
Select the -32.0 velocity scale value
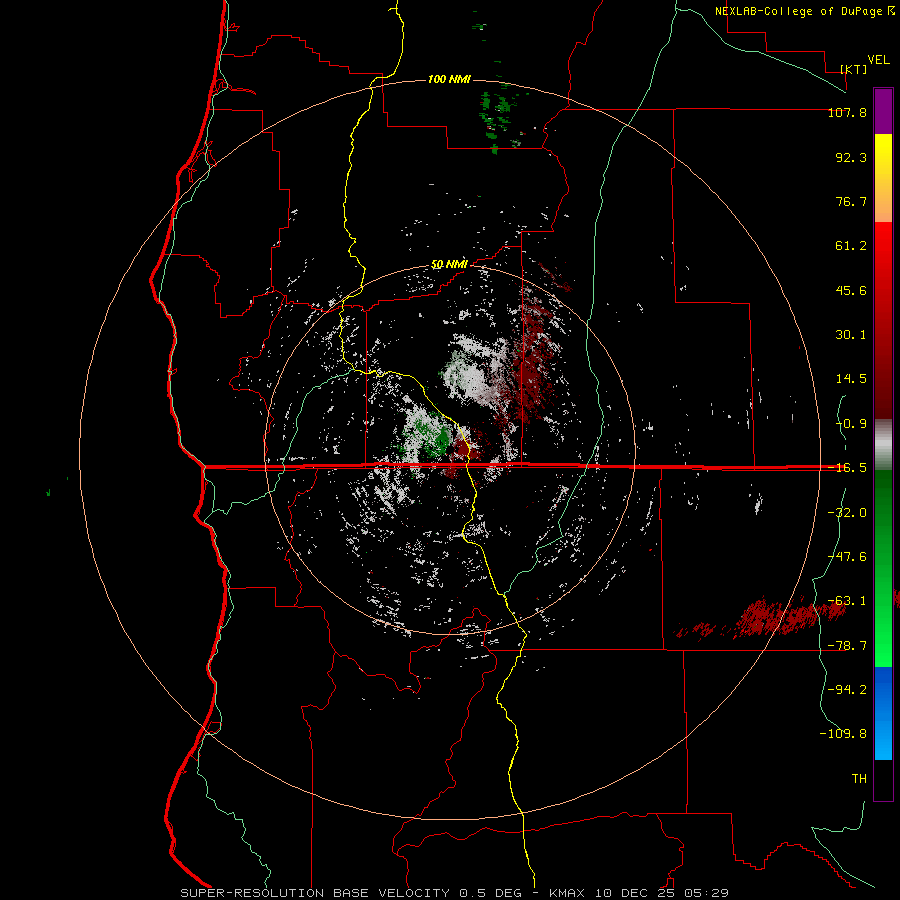point(847,513)
